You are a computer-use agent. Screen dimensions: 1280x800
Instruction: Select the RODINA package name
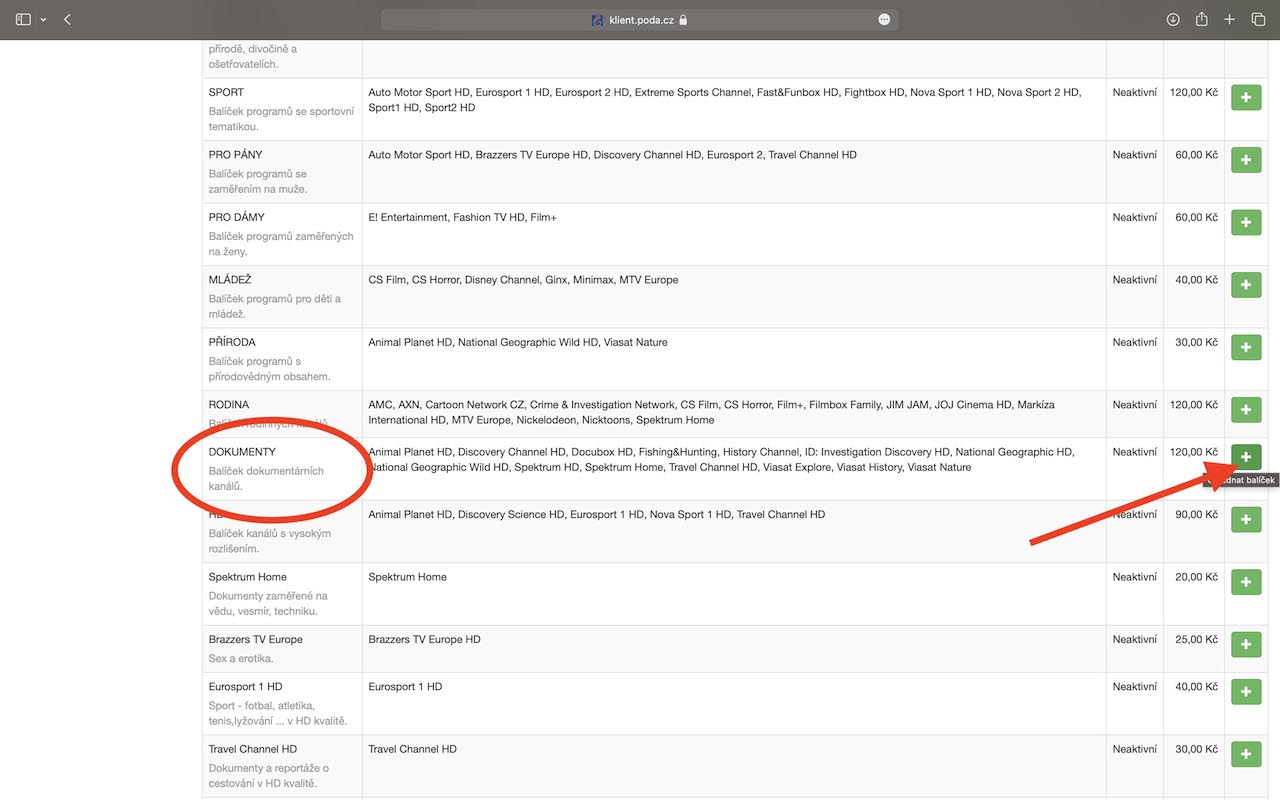229,405
